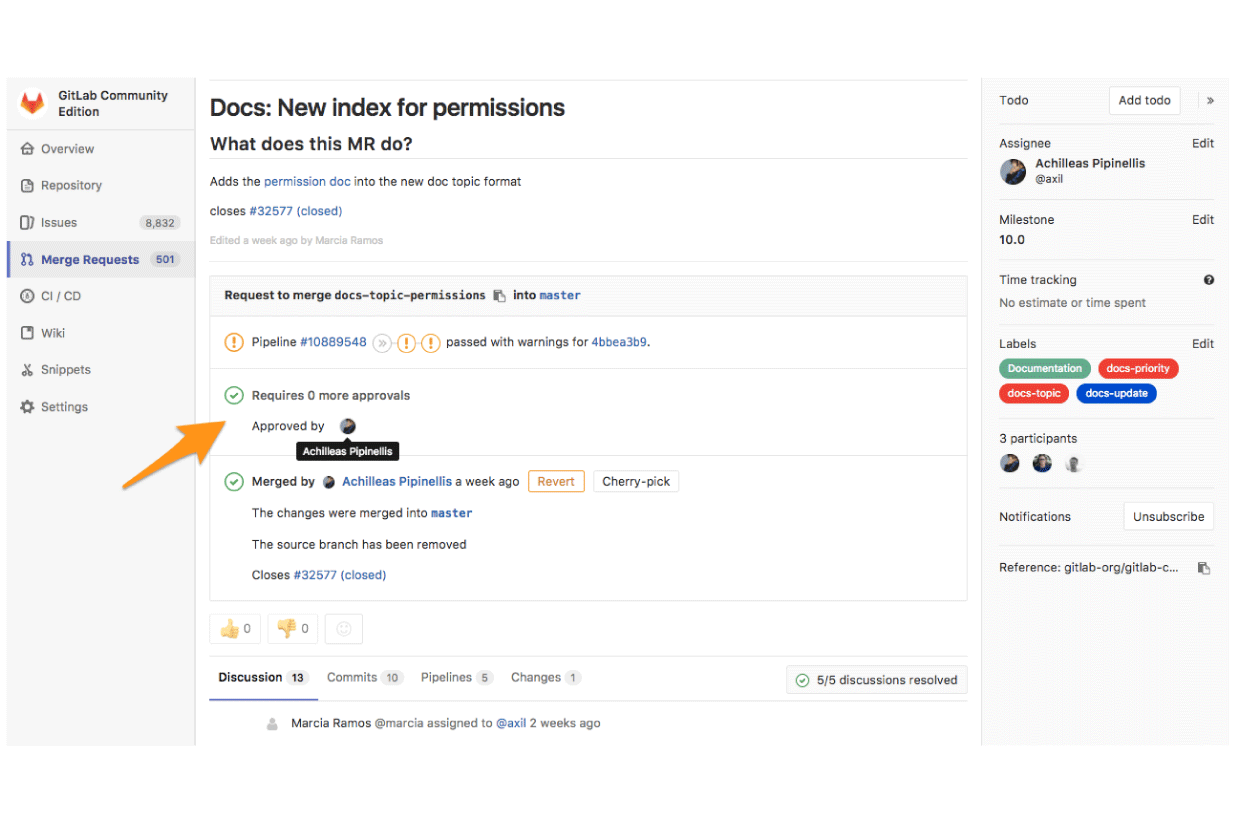The width and height of the screenshot is (1235, 823).
Task: Click the GitLab fox logo
Action: pos(33,103)
